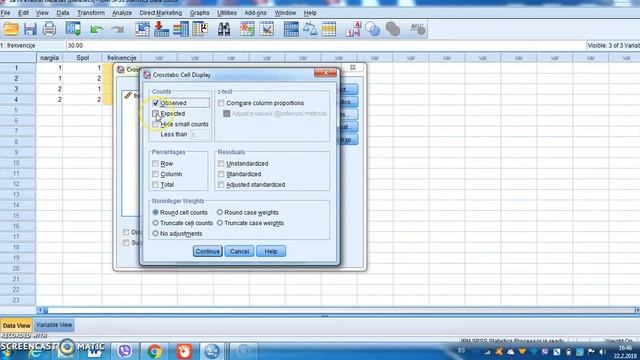
Task: Select Round case weights option
Action: pyautogui.click(x=220, y=213)
